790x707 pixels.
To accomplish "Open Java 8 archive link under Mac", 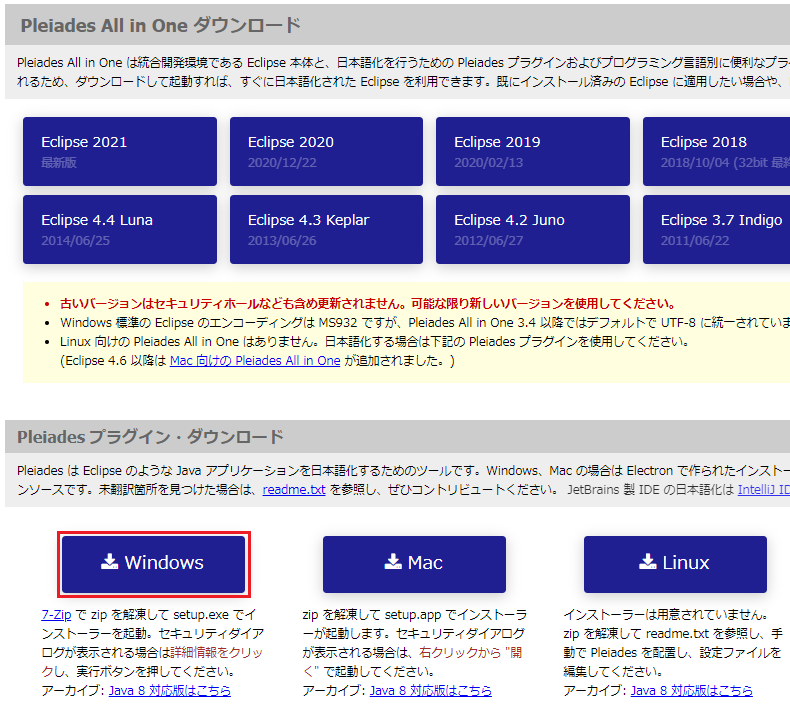I will [431, 690].
